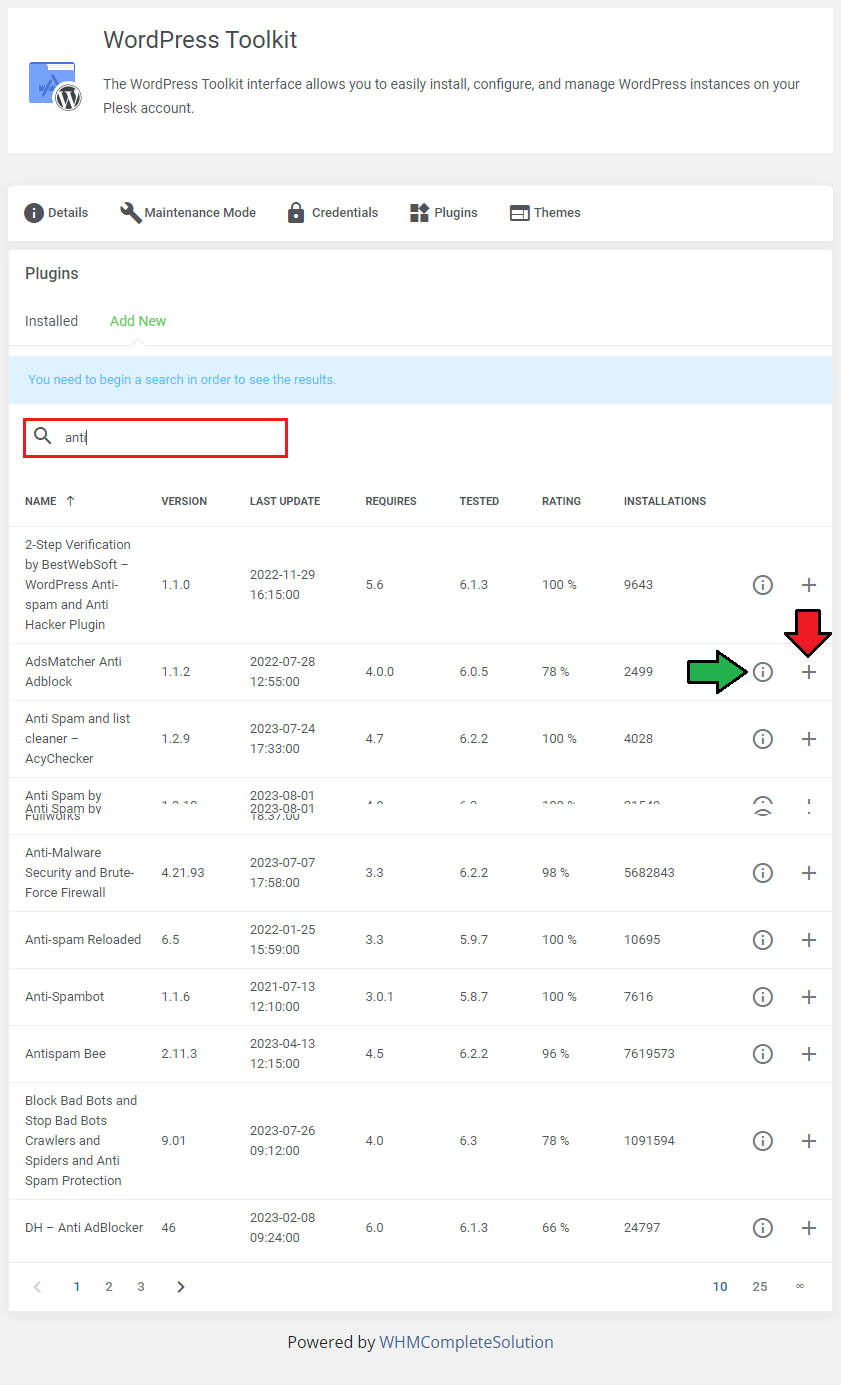View info for DH – Anti AdBlocker
This screenshot has height=1385, width=841.
coord(763,1228)
